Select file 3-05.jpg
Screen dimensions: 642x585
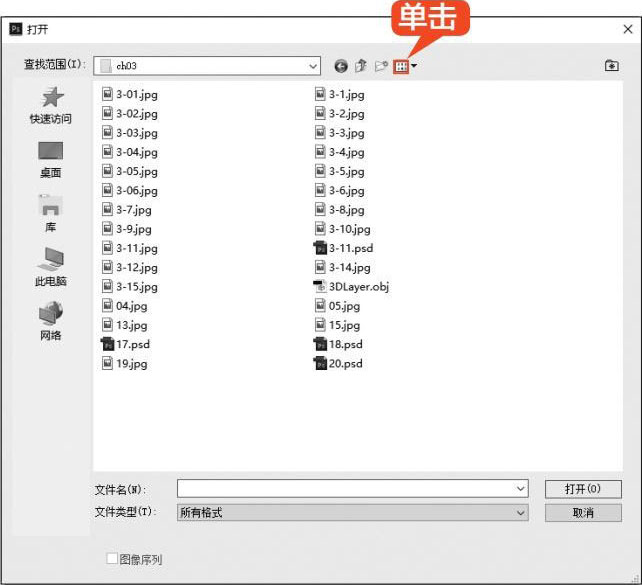pyautogui.click(x=129, y=171)
